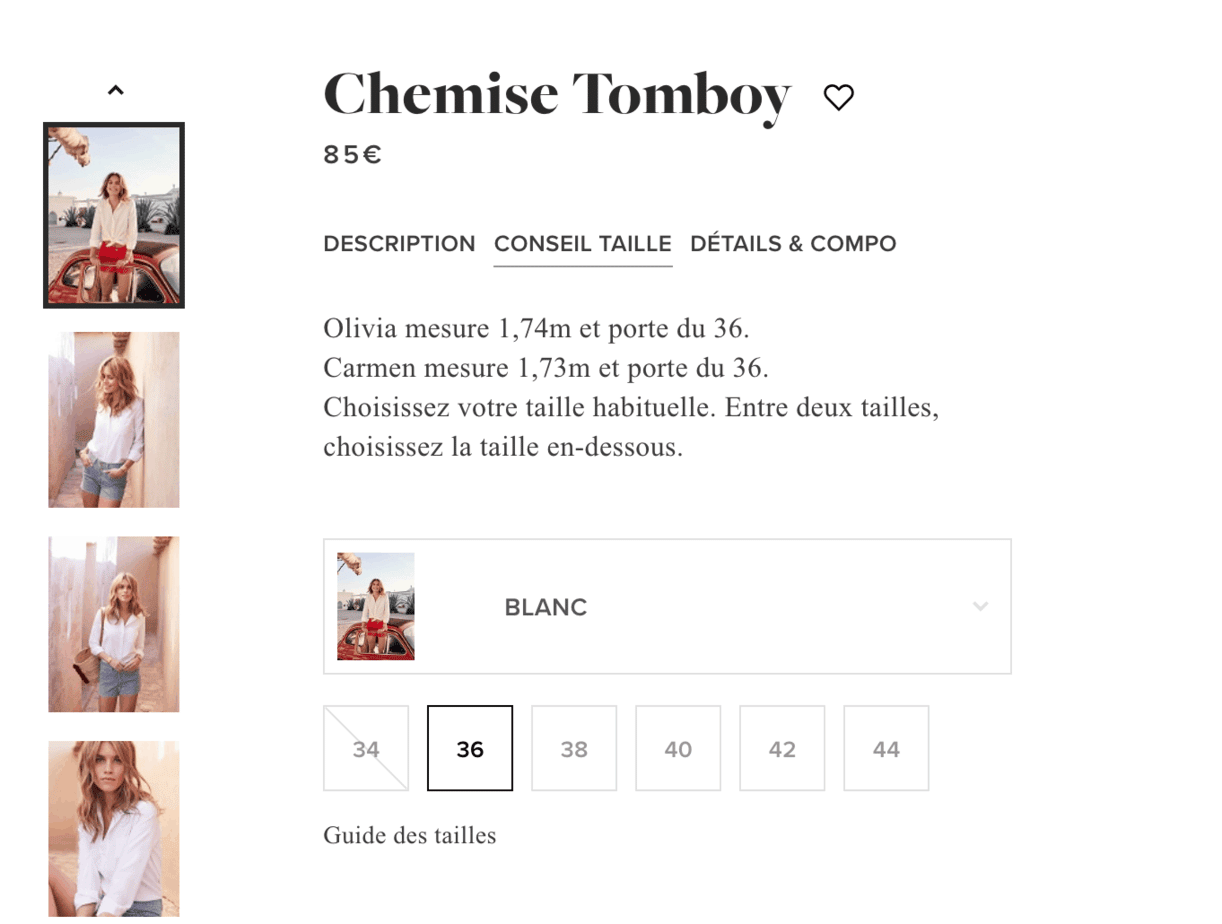1222x924 pixels.
Task: Open the Guide des tailles link
Action: click(409, 835)
